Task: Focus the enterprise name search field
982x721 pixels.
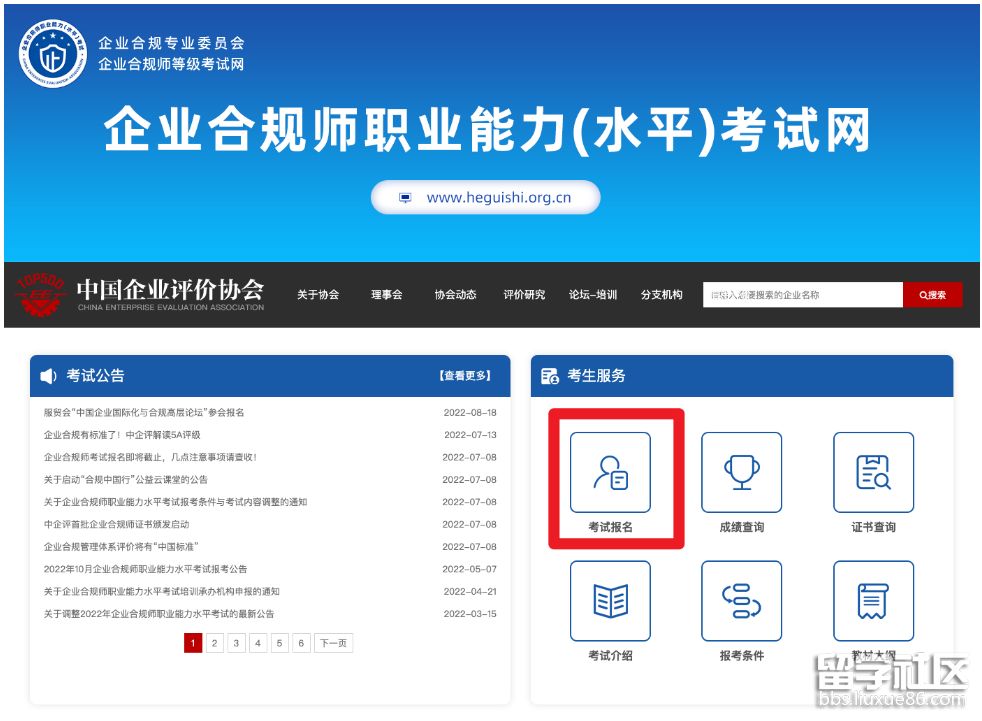Action: [x=802, y=295]
